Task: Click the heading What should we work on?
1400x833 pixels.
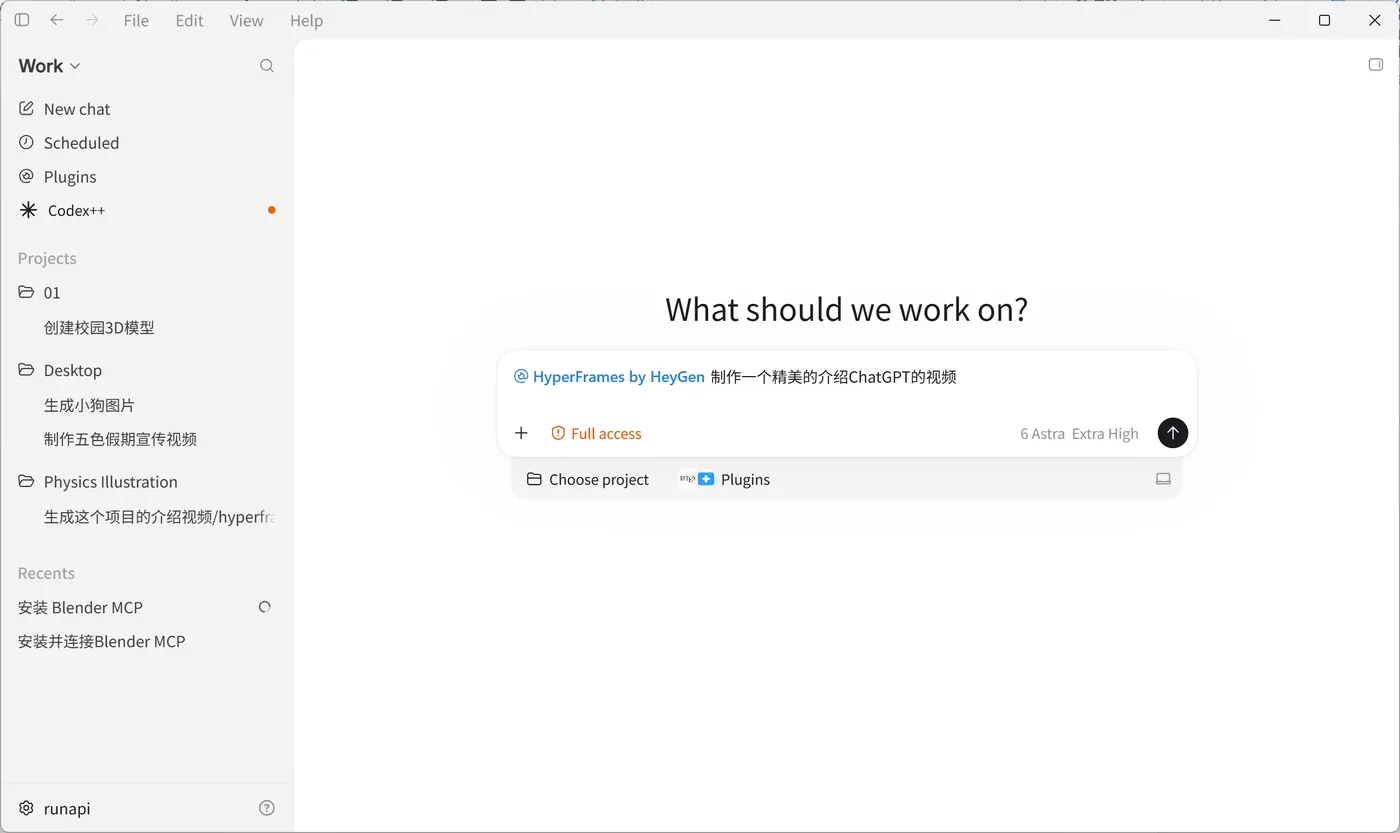Action: coord(846,309)
